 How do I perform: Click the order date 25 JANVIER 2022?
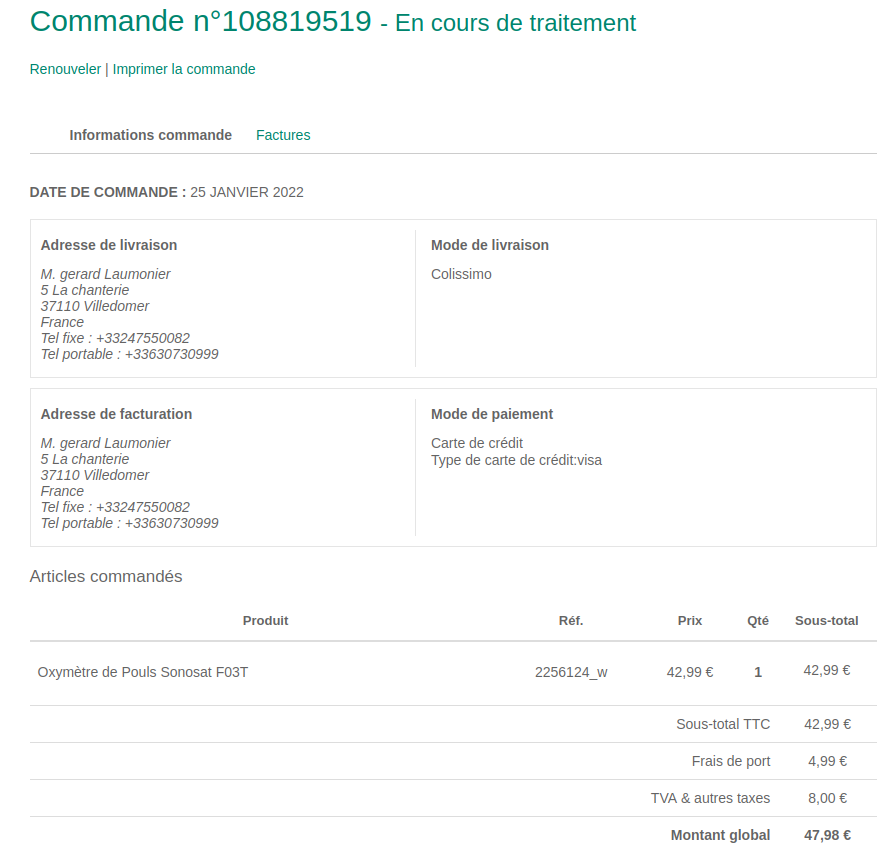(247, 192)
